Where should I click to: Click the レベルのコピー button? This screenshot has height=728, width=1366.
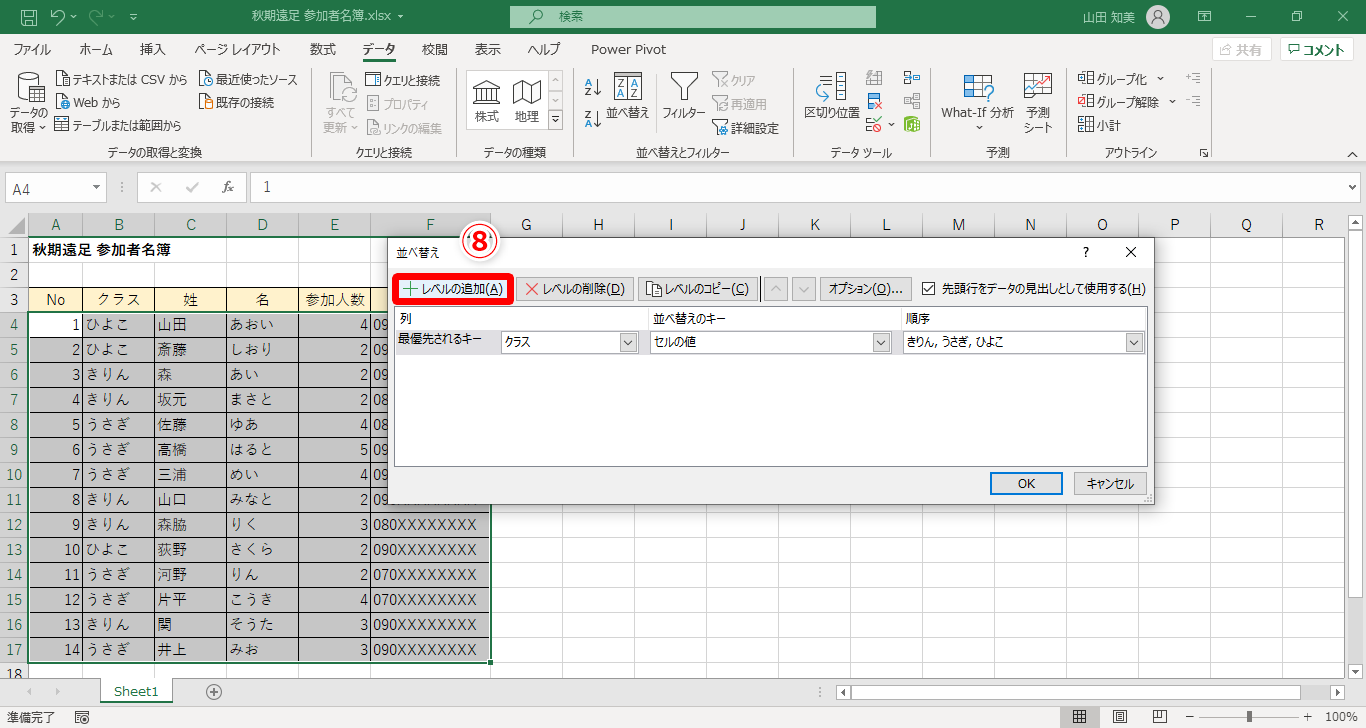697,289
